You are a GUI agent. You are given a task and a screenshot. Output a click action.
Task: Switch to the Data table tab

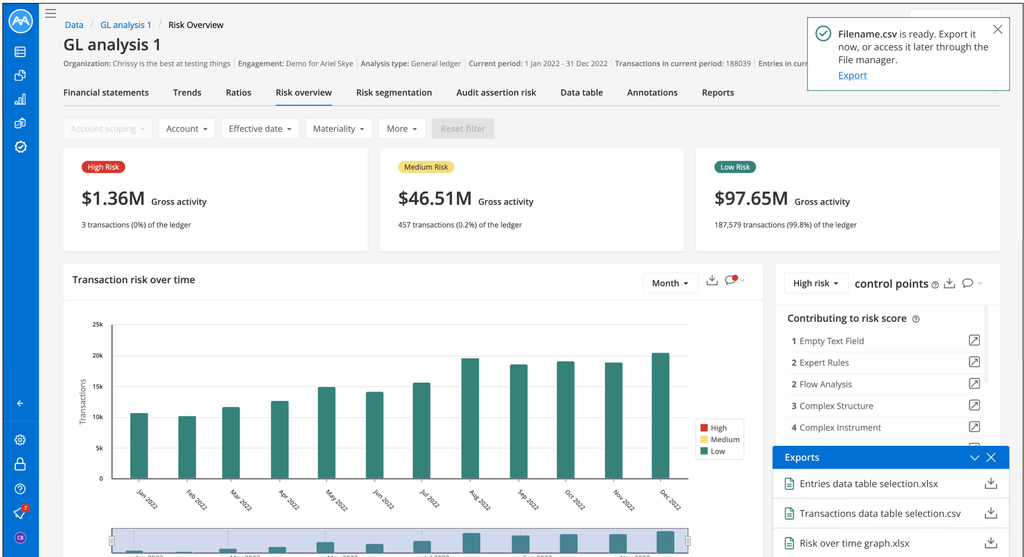pos(581,93)
